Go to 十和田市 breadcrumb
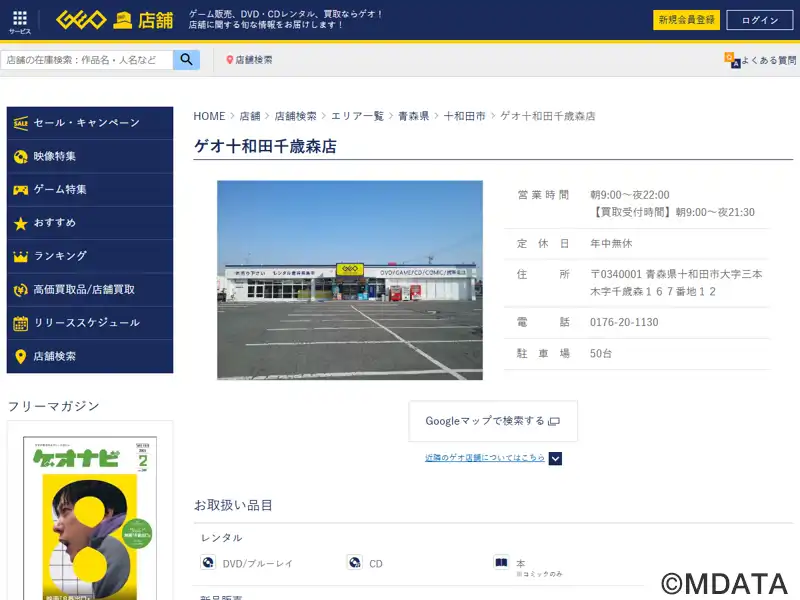This screenshot has width=800, height=600. tap(464, 116)
